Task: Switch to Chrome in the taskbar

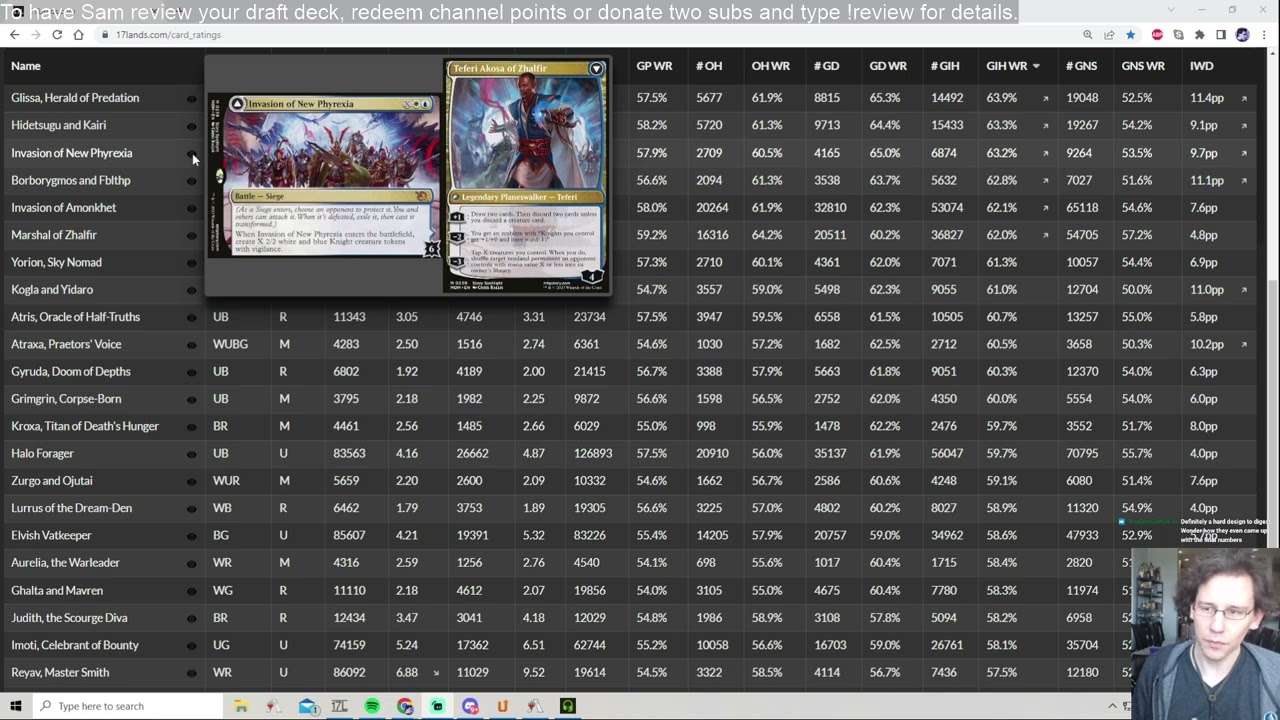Action: (x=405, y=706)
